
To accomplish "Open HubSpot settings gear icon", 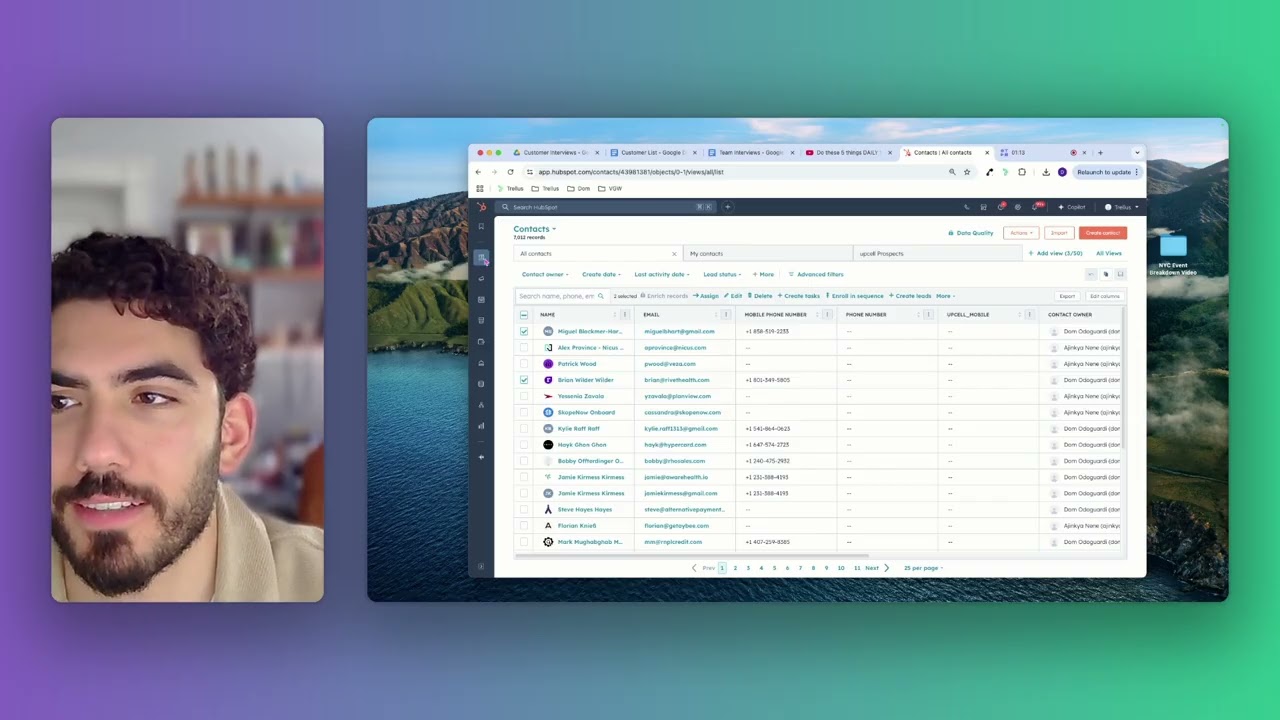I will (1017, 207).
